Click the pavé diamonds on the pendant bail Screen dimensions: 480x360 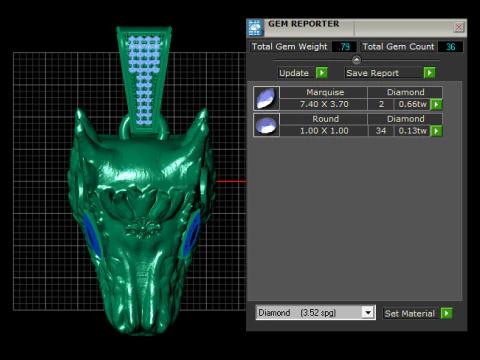144,80
